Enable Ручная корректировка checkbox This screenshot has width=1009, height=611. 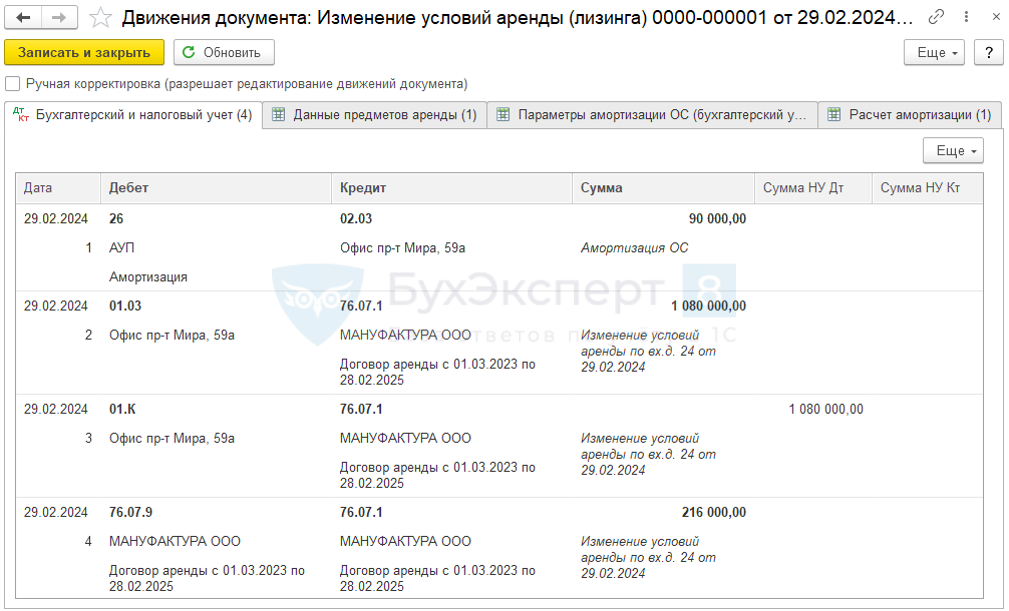pyautogui.click(x=13, y=84)
